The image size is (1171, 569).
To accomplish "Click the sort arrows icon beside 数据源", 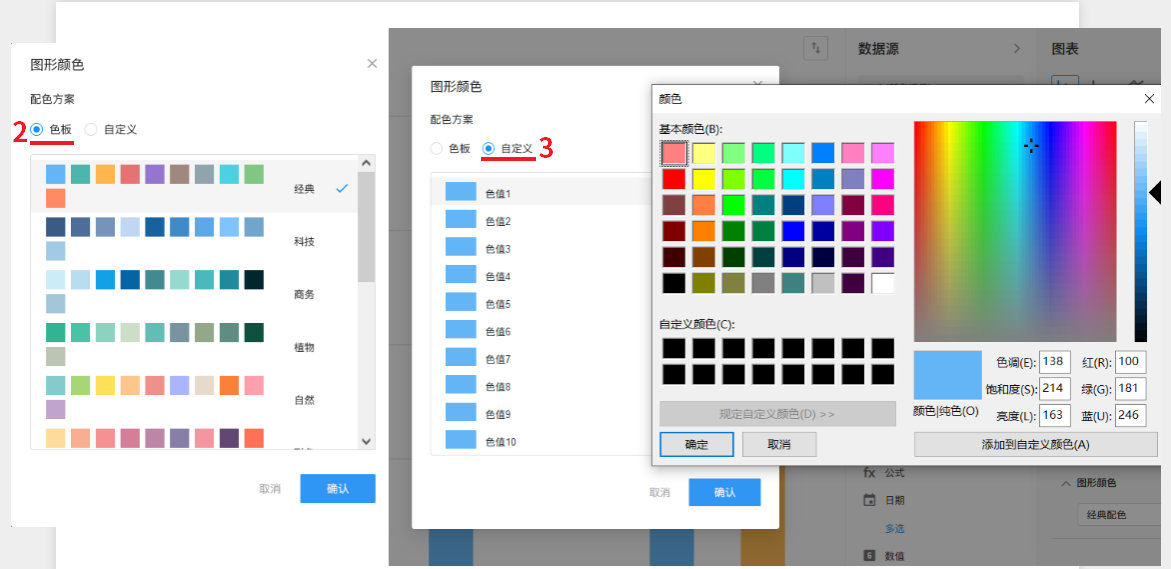I will tap(817, 48).
